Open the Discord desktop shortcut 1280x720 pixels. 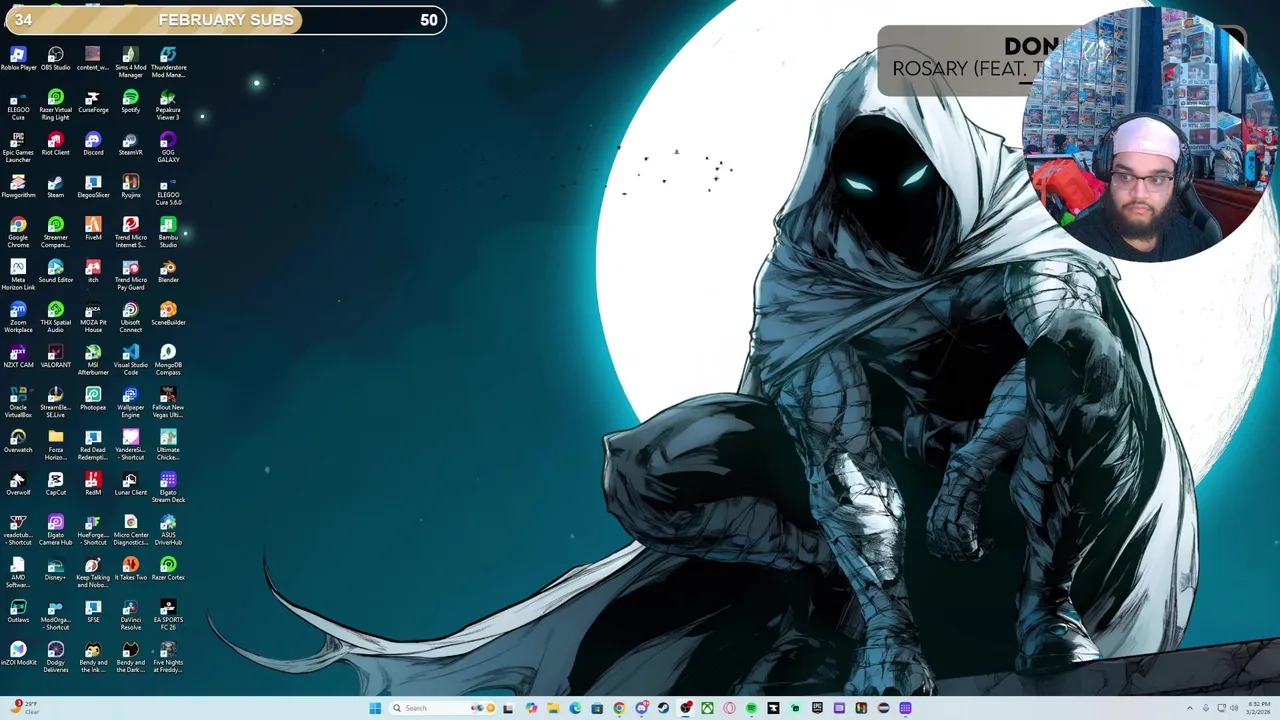click(93, 144)
